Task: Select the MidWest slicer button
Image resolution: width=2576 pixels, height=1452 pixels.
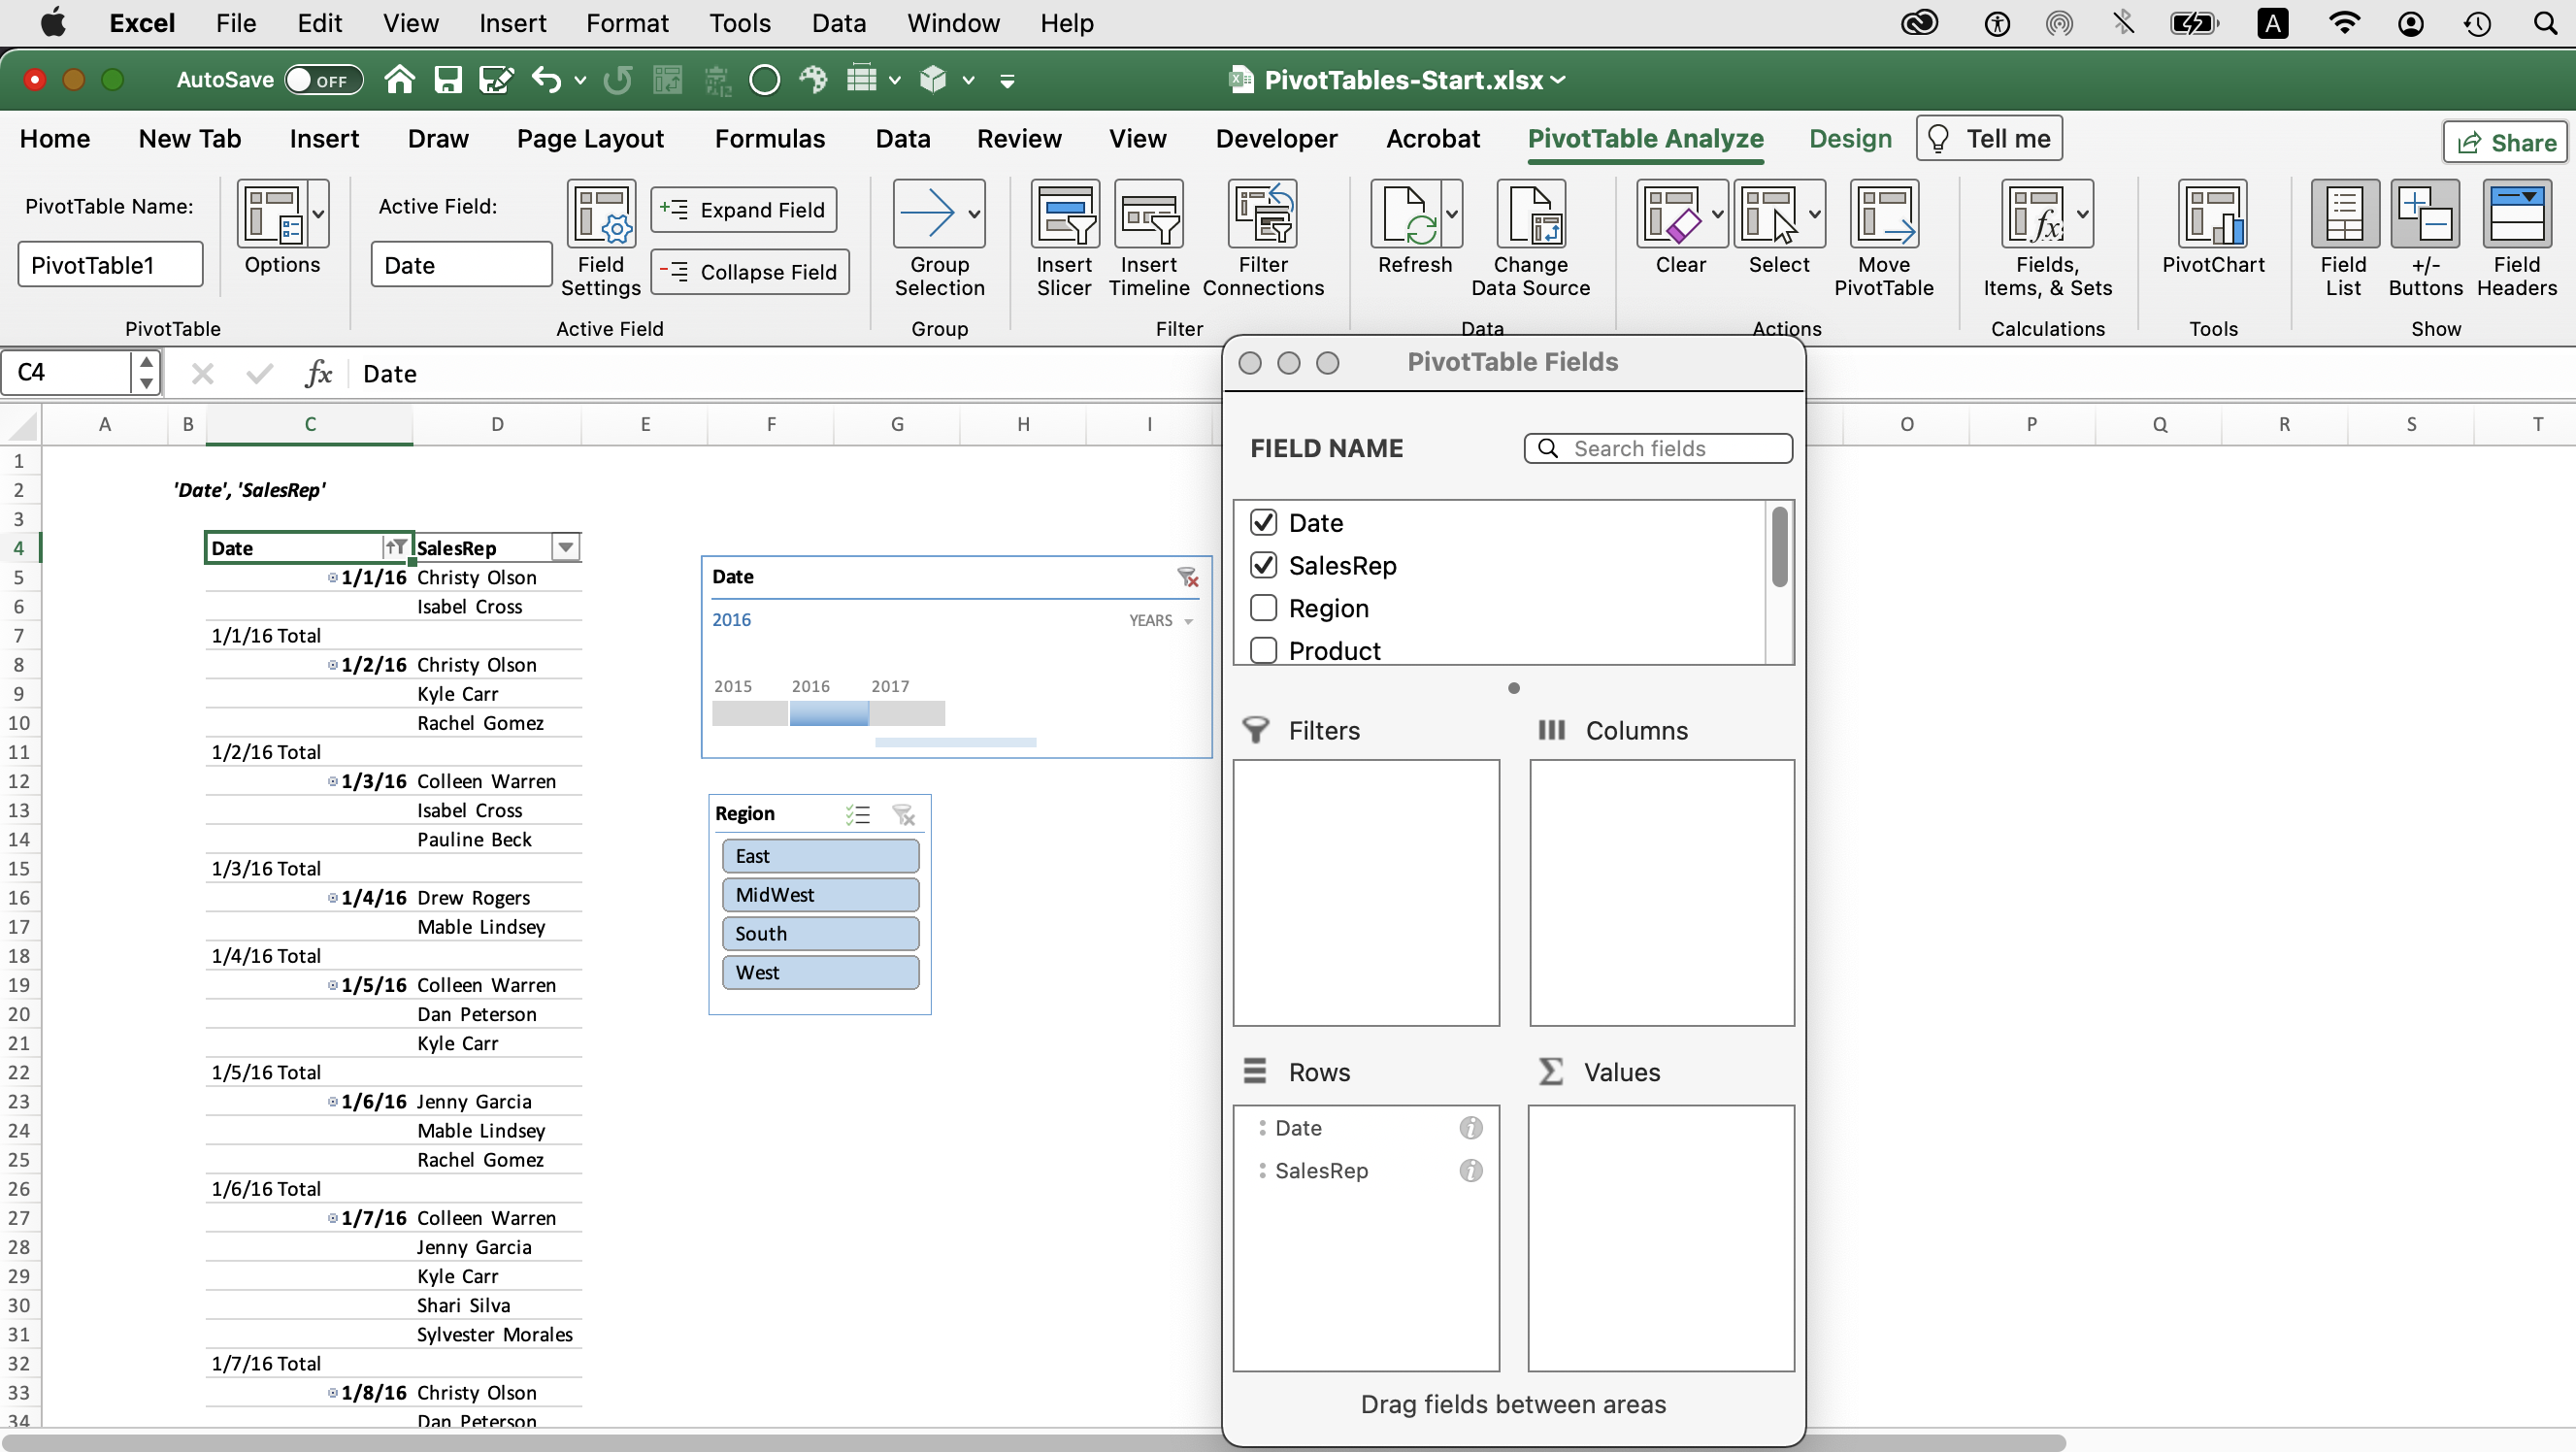Action: tap(820, 895)
